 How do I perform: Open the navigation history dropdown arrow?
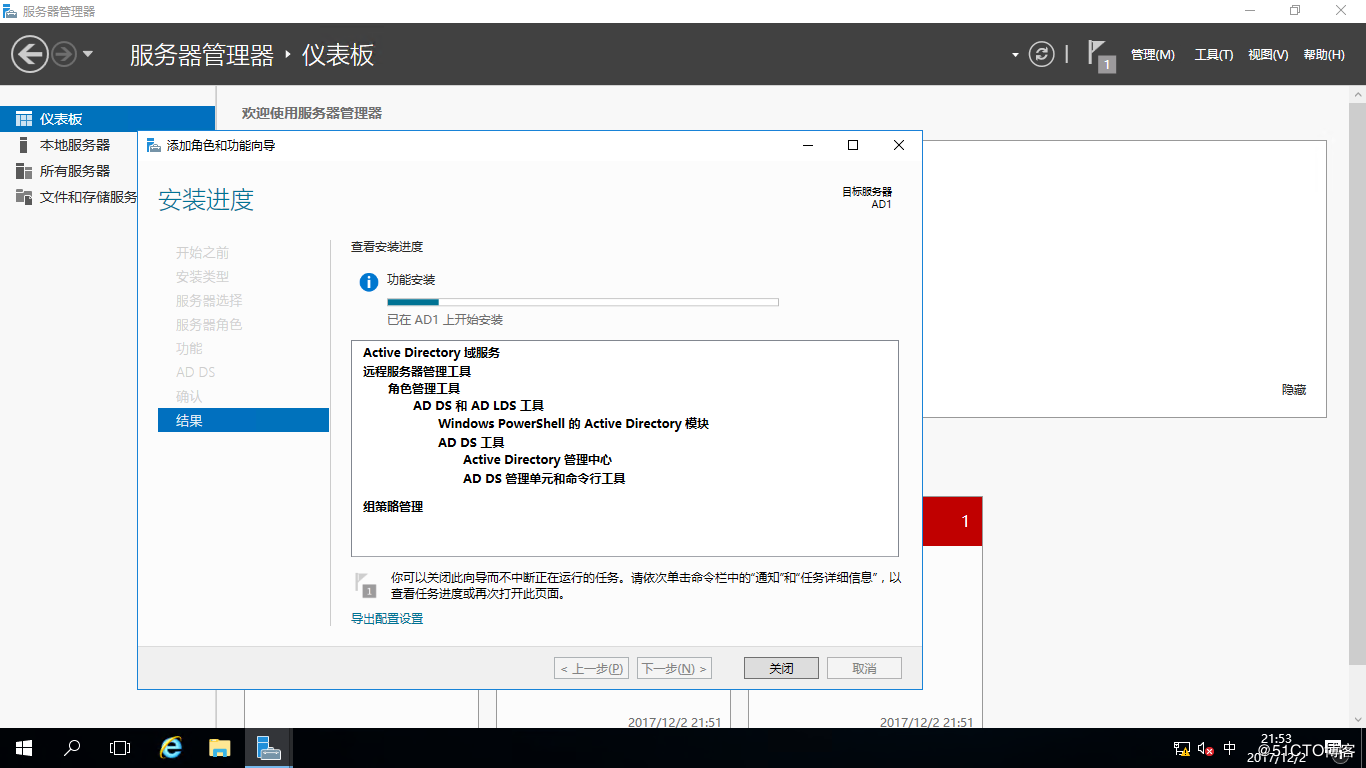88,54
